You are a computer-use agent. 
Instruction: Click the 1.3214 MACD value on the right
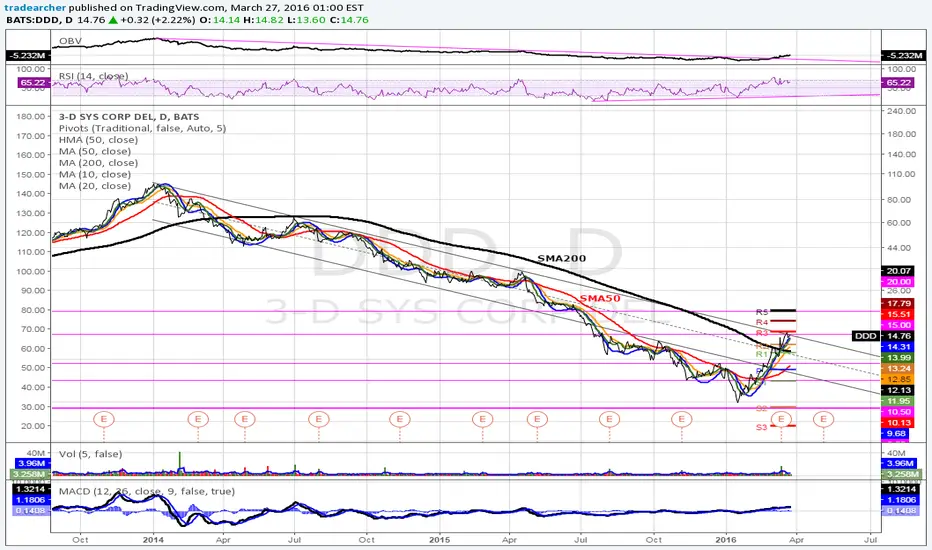(x=899, y=489)
